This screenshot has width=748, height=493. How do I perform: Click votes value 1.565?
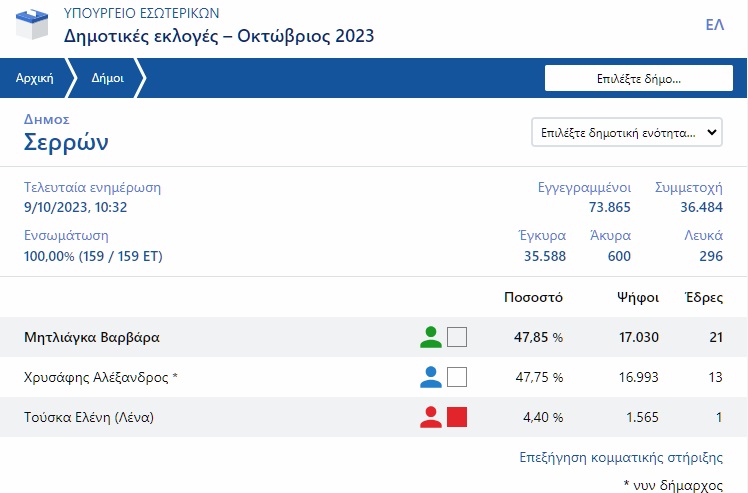tap(642, 417)
